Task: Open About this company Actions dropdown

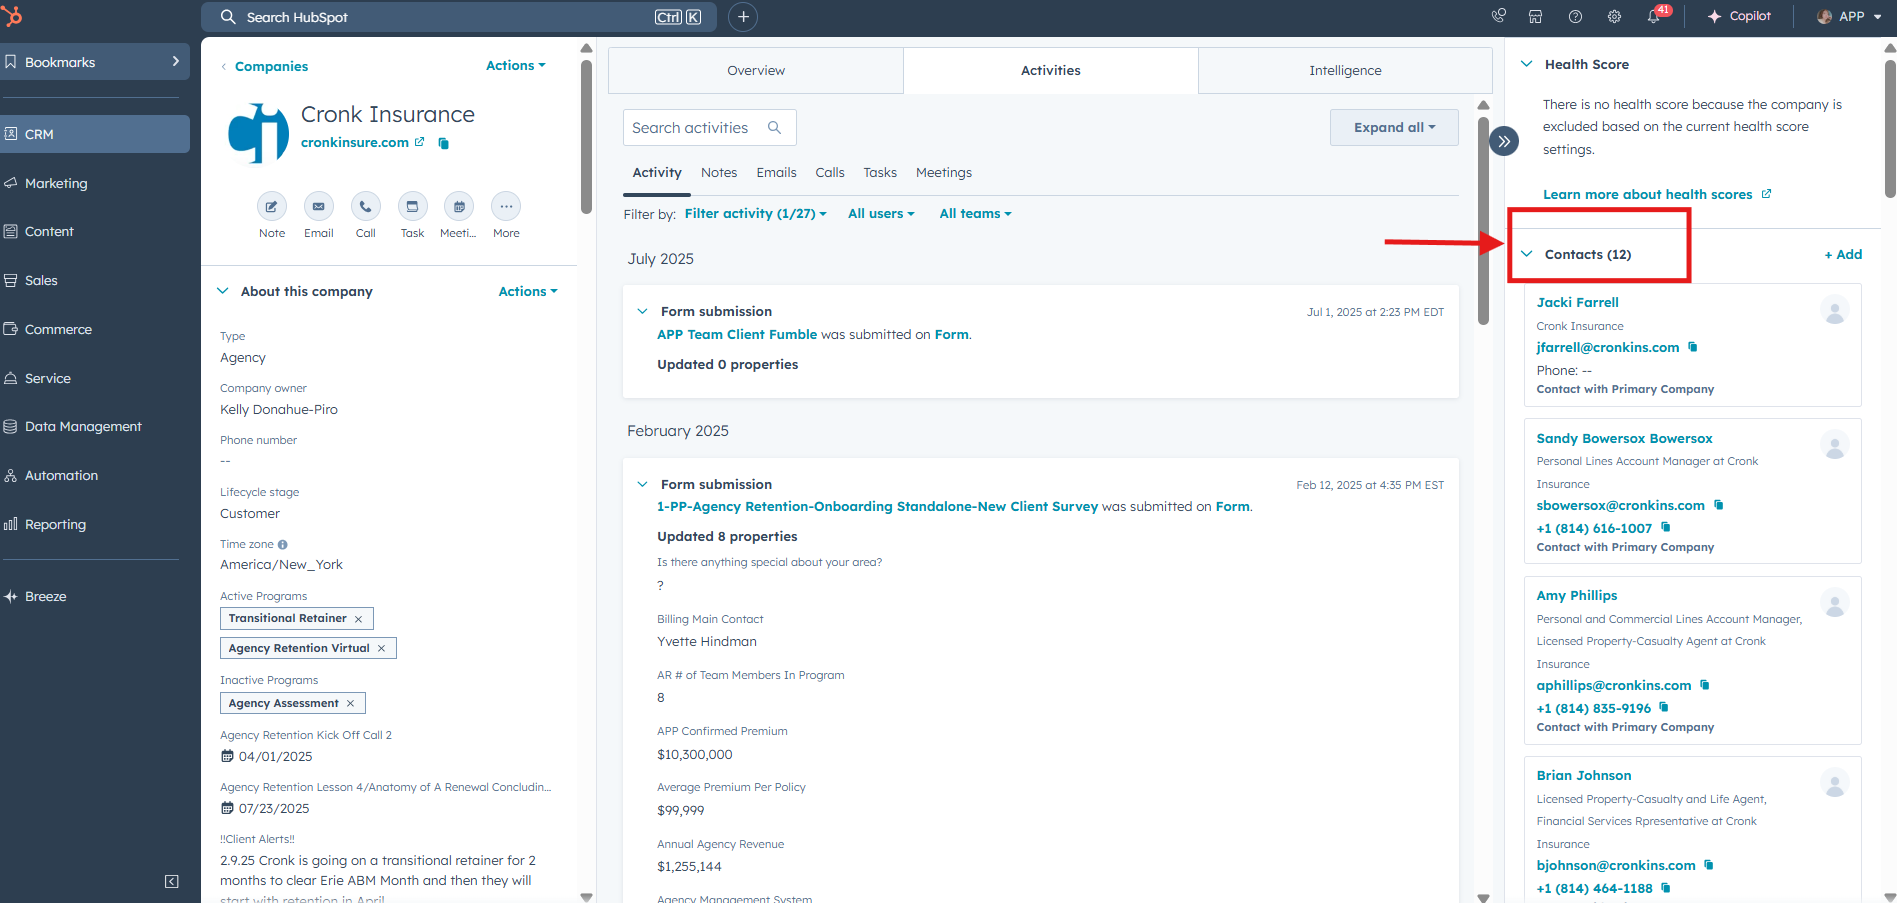Action: (x=528, y=291)
